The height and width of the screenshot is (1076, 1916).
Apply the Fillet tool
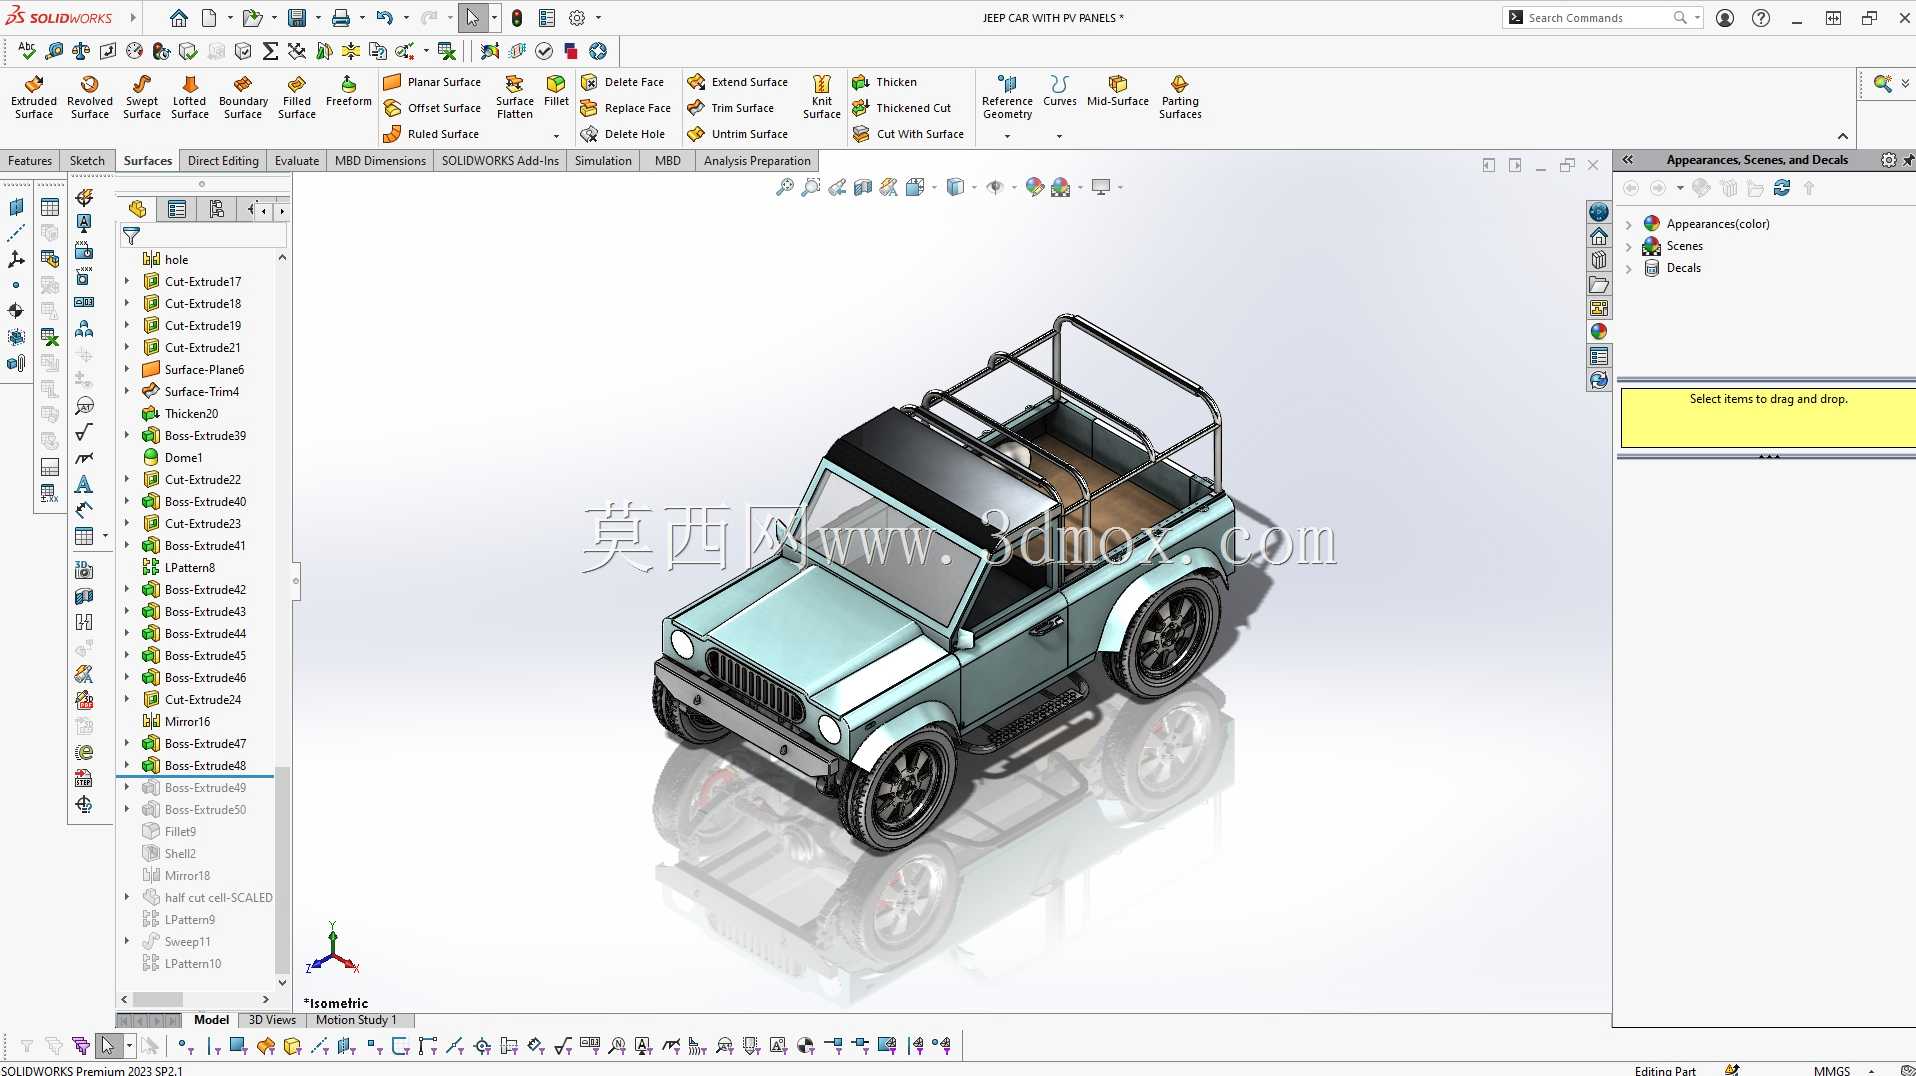tap(556, 90)
